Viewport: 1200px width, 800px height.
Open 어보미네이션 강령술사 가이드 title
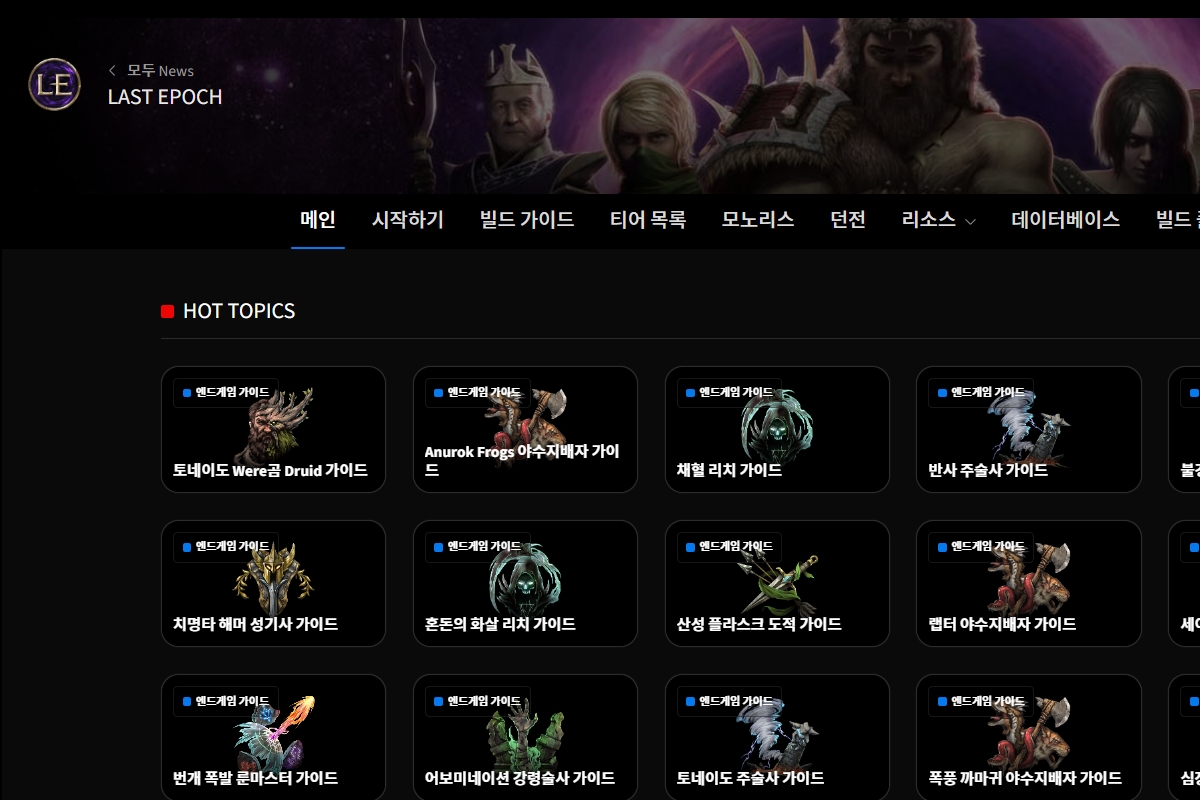(x=520, y=778)
